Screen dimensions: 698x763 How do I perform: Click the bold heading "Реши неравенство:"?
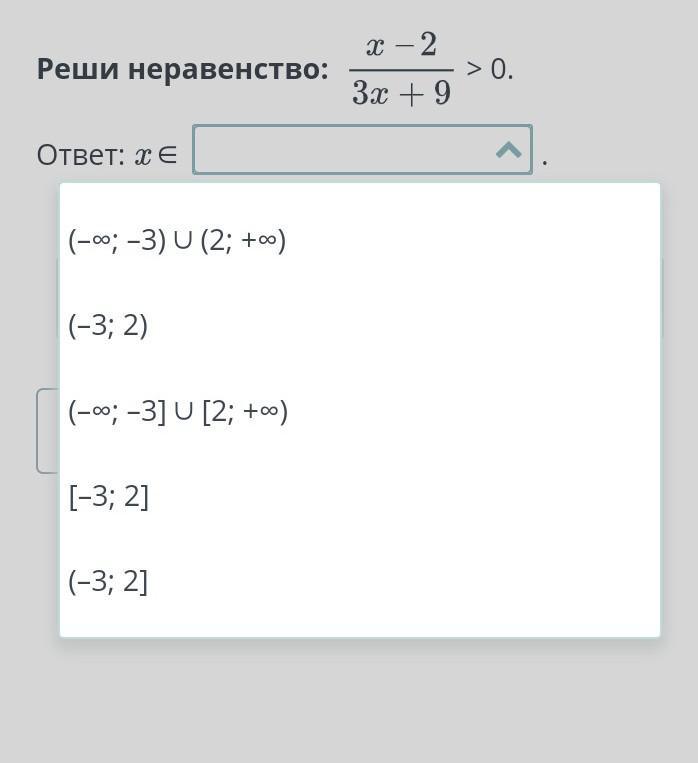(x=183, y=69)
